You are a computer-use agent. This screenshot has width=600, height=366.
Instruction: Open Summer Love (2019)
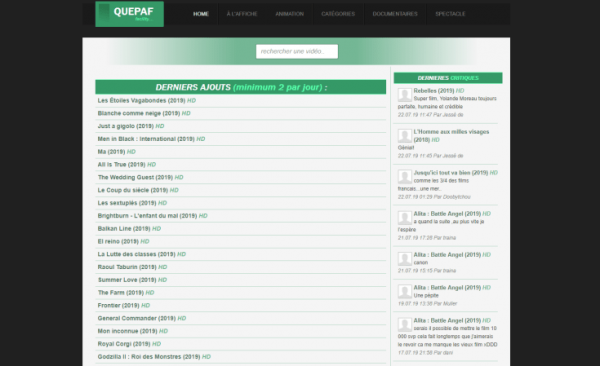pyautogui.click(x=132, y=280)
